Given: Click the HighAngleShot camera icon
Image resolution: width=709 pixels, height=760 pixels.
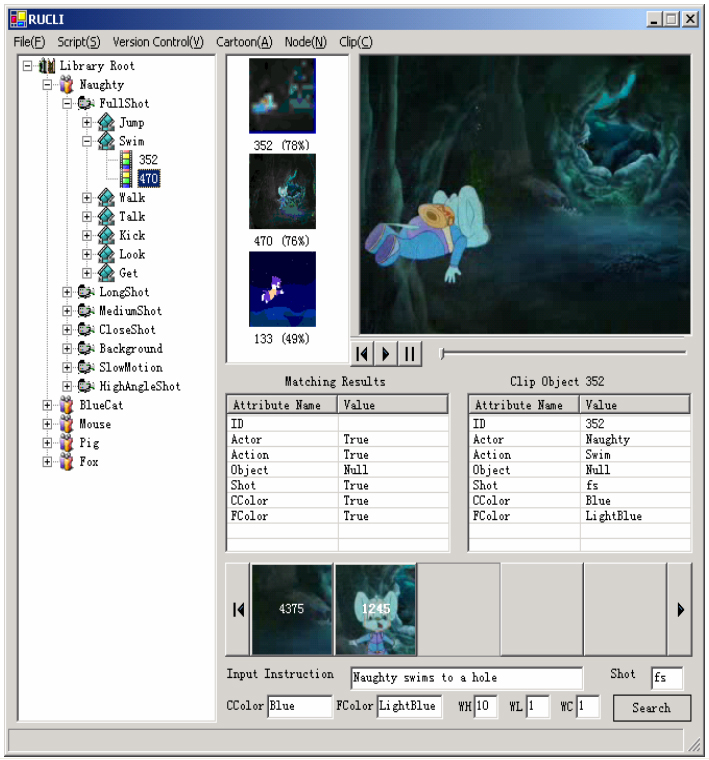Looking at the screenshot, I should [x=86, y=386].
